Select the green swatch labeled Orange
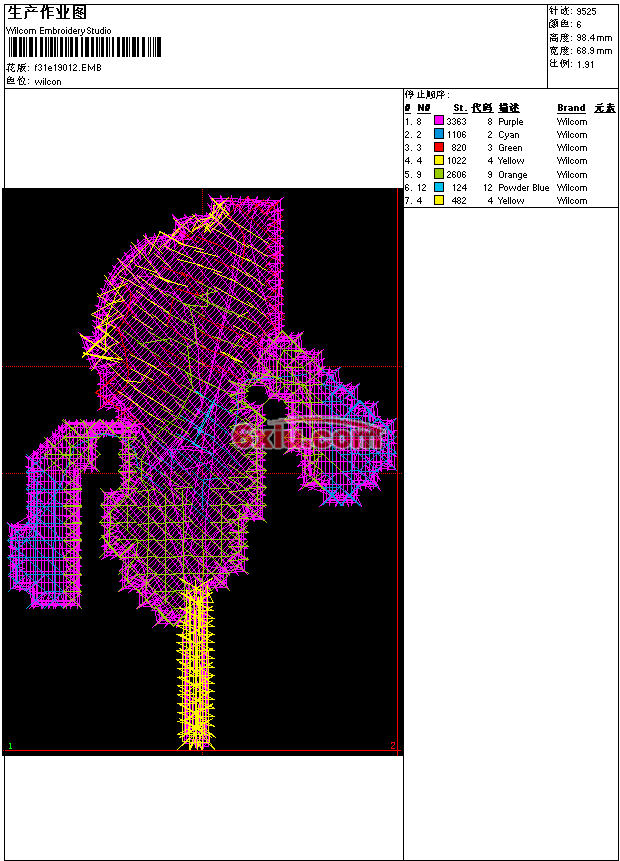Image resolution: width=620 pixels, height=861 pixels. click(x=438, y=174)
